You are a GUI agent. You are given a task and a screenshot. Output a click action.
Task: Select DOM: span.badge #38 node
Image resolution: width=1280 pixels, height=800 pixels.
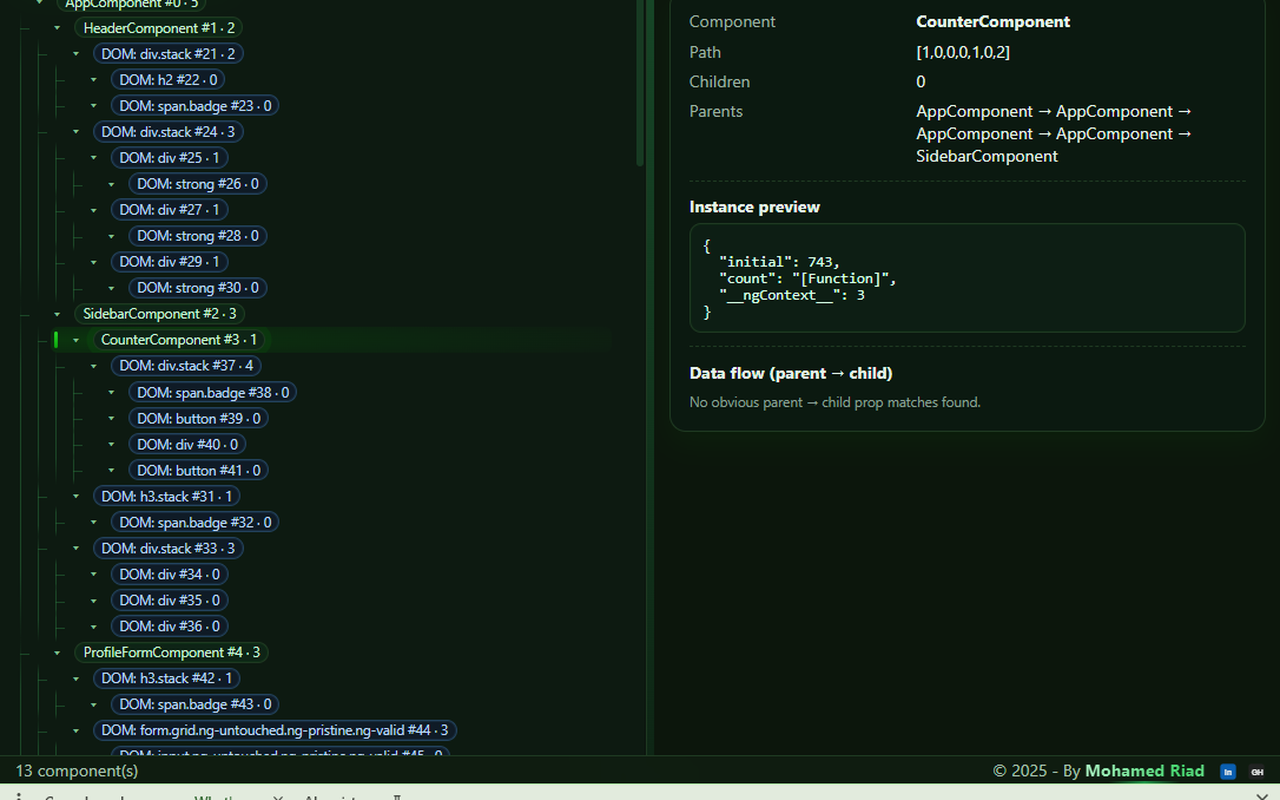(213, 392)
